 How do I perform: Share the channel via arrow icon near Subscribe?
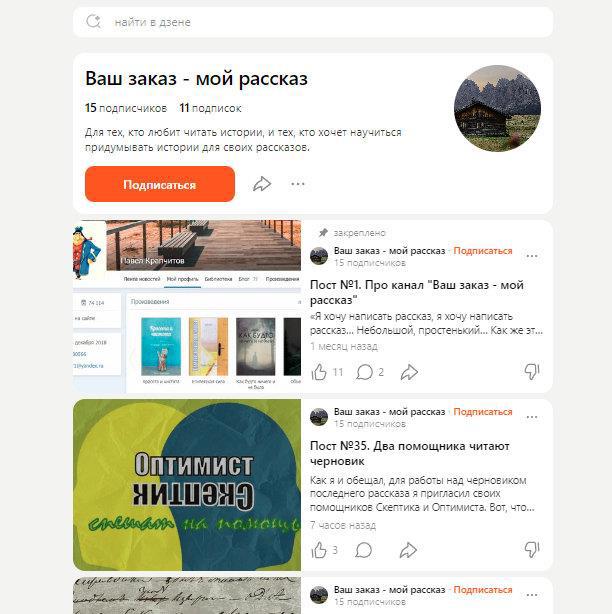(x=262, y=184)
